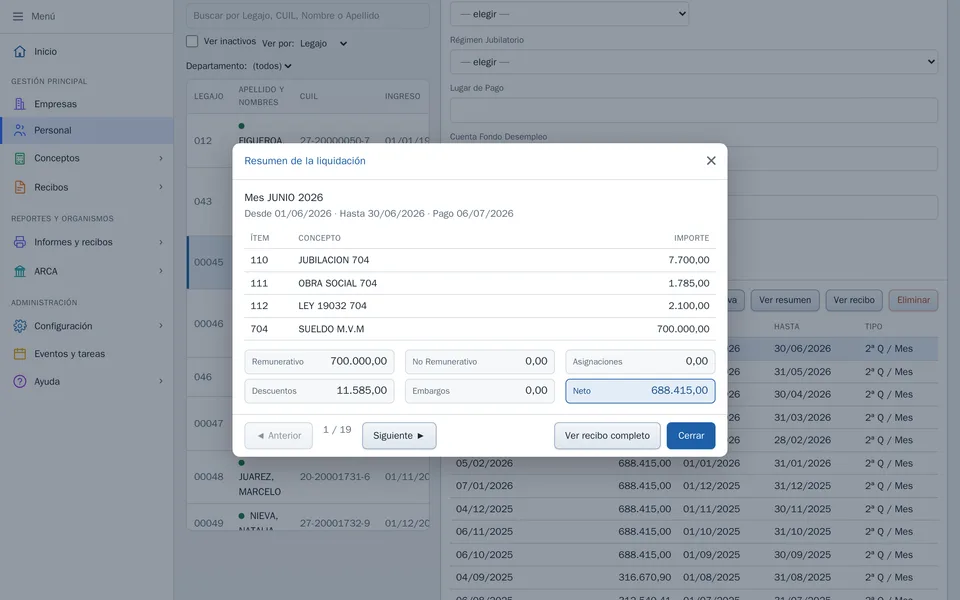Expand the Ayuda submenu chevron
The width and height of the screenshot is (960, 600).
[x=161, y=381]
